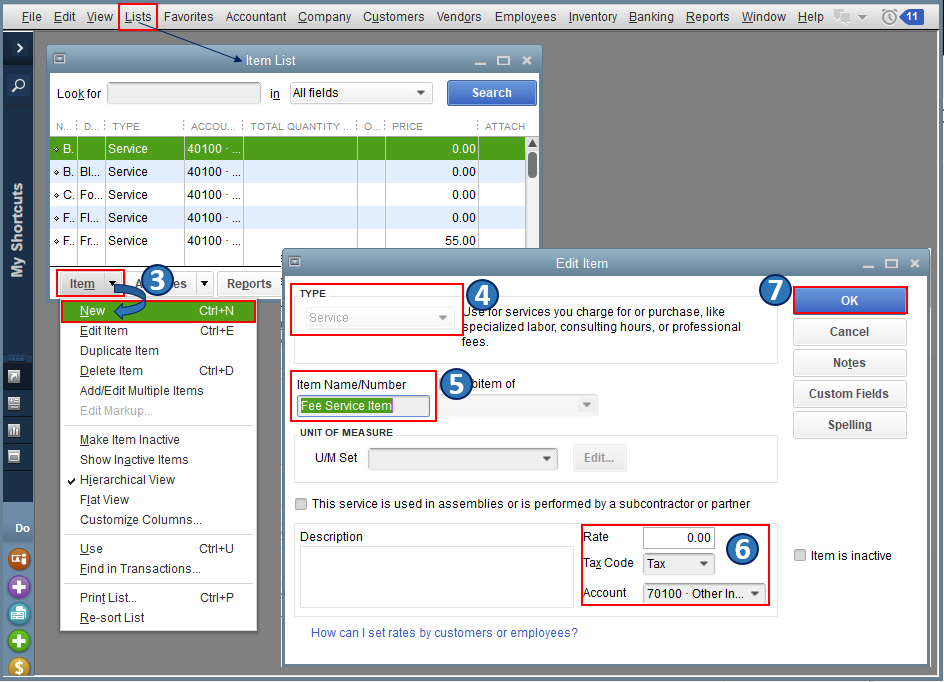944x682 pixels.
Task: Open Custom Fields button
Action: point(849,394)
